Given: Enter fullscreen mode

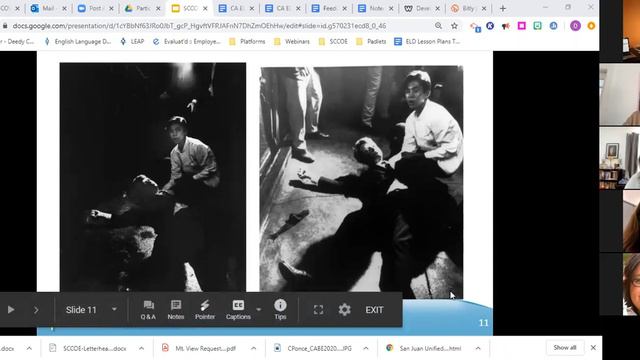Looking at the screenshot, I should pyautogui.click(x=318, y=310).
